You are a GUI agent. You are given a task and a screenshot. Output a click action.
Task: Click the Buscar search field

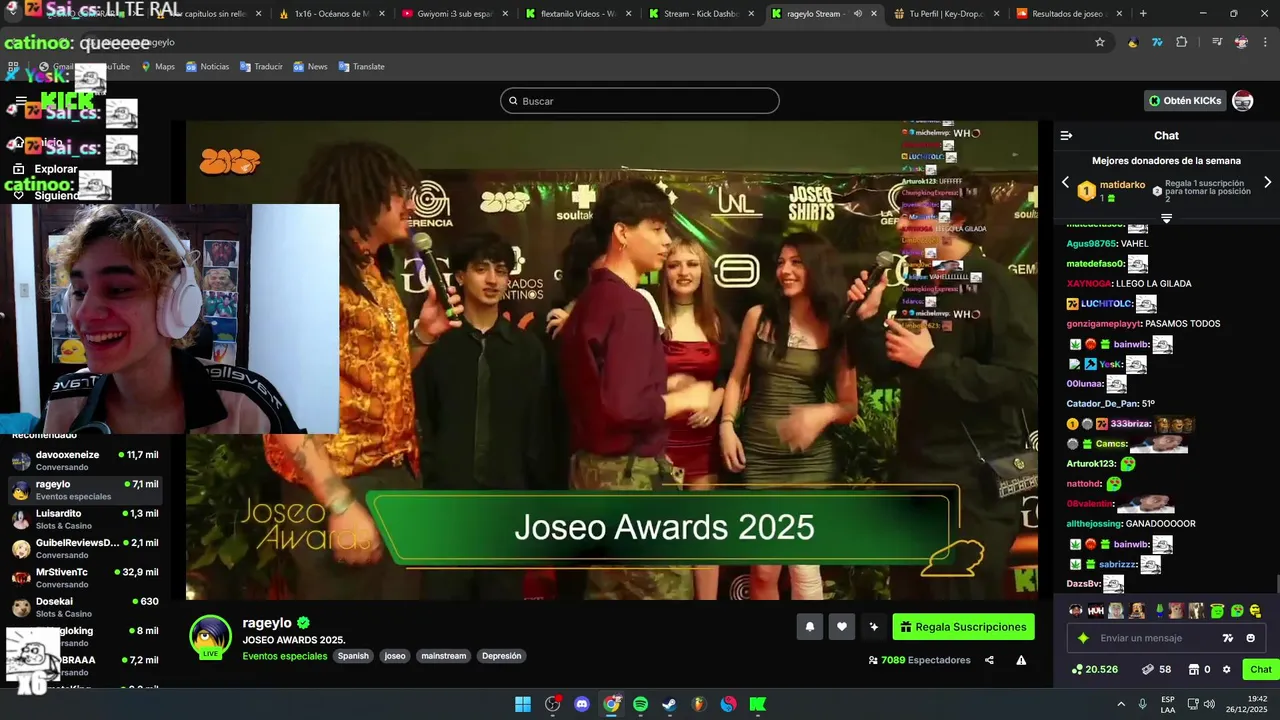[x=640, y=101]
